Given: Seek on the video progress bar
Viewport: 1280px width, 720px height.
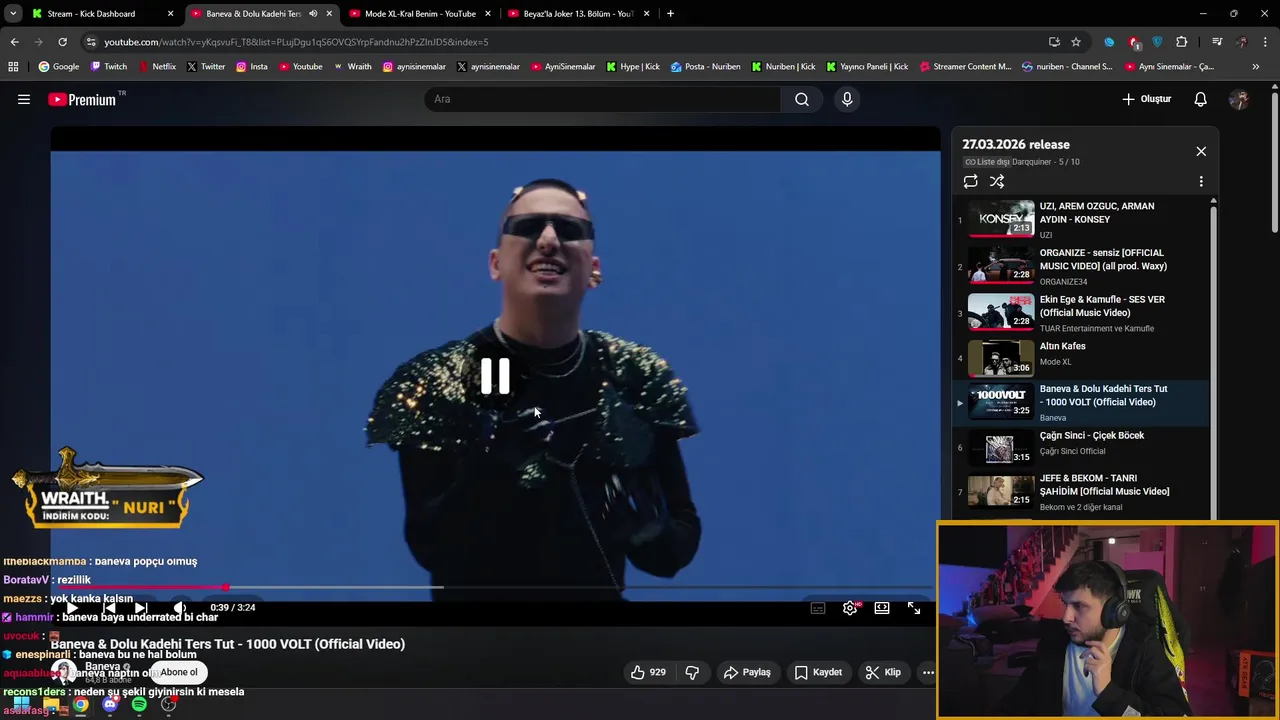Looking at the screenshot, I should click(x=495, y=588).
